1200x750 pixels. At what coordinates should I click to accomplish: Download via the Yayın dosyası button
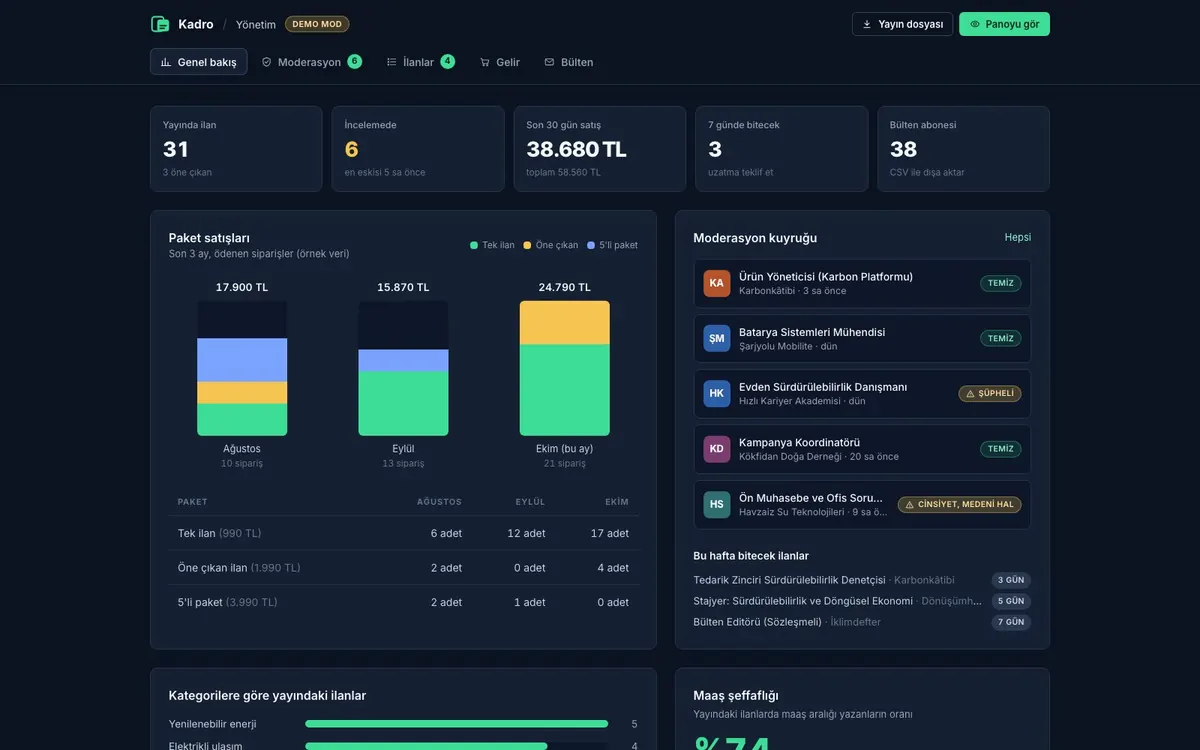pos(902,24)
